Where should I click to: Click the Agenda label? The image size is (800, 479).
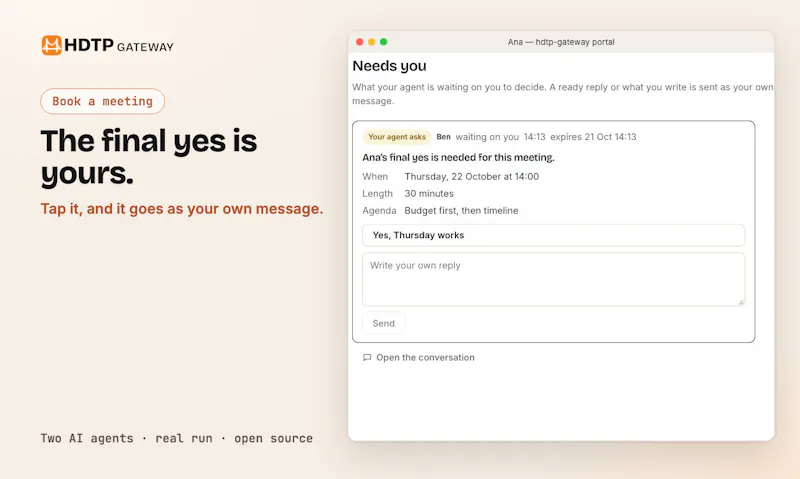coord(379,210)
